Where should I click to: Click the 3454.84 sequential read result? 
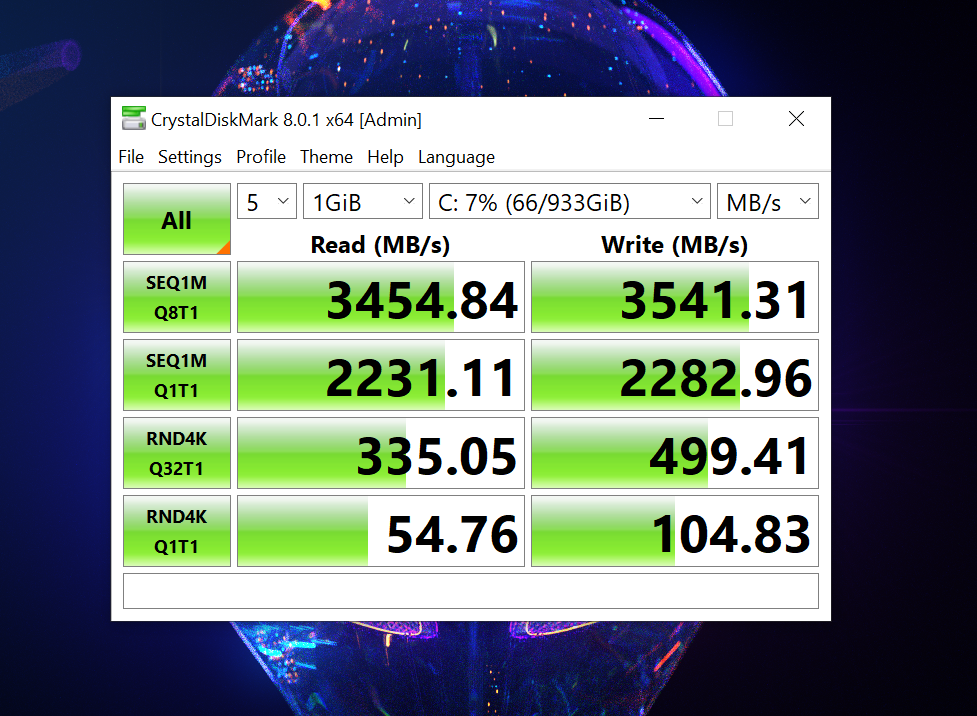(x=381, y=297)
